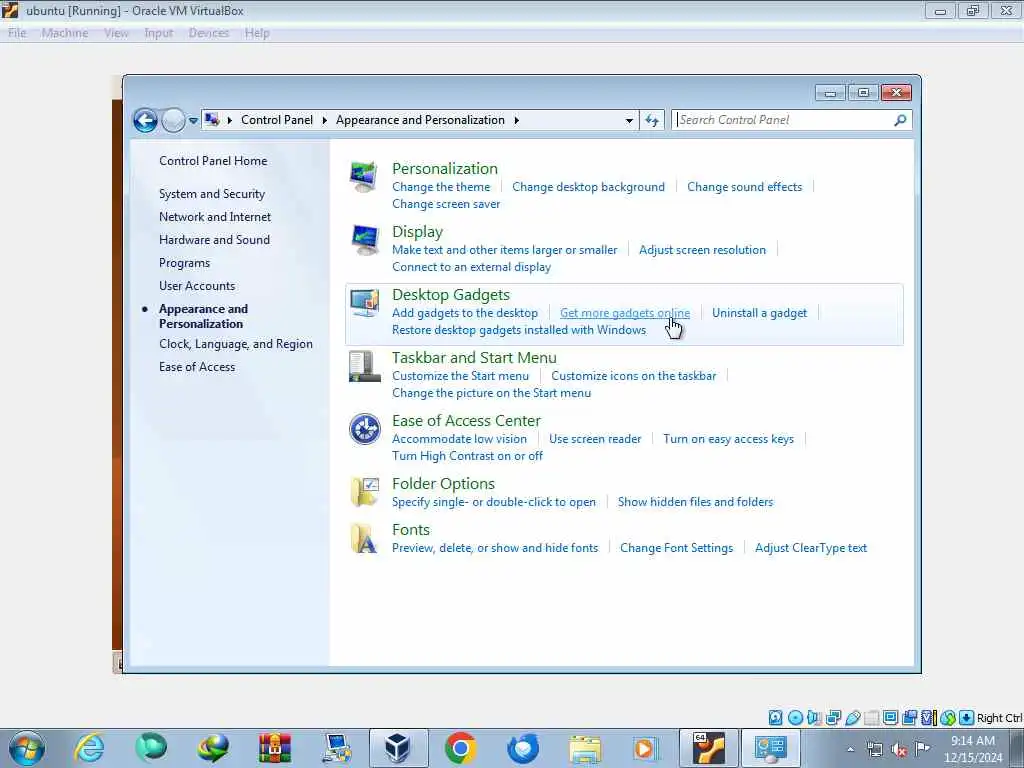Open User Accounts in sidebar
This screenshot has width=1024, height=768.
(197, 285)
